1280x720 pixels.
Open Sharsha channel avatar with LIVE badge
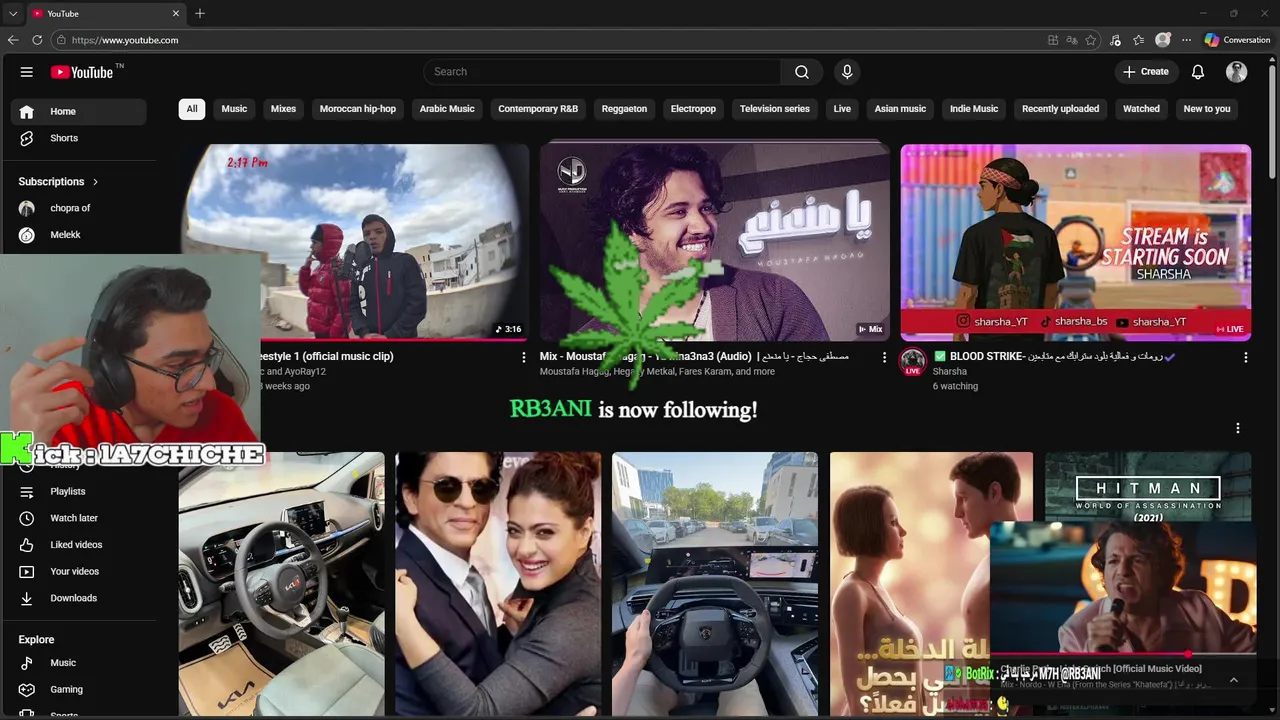pos(912,362)
